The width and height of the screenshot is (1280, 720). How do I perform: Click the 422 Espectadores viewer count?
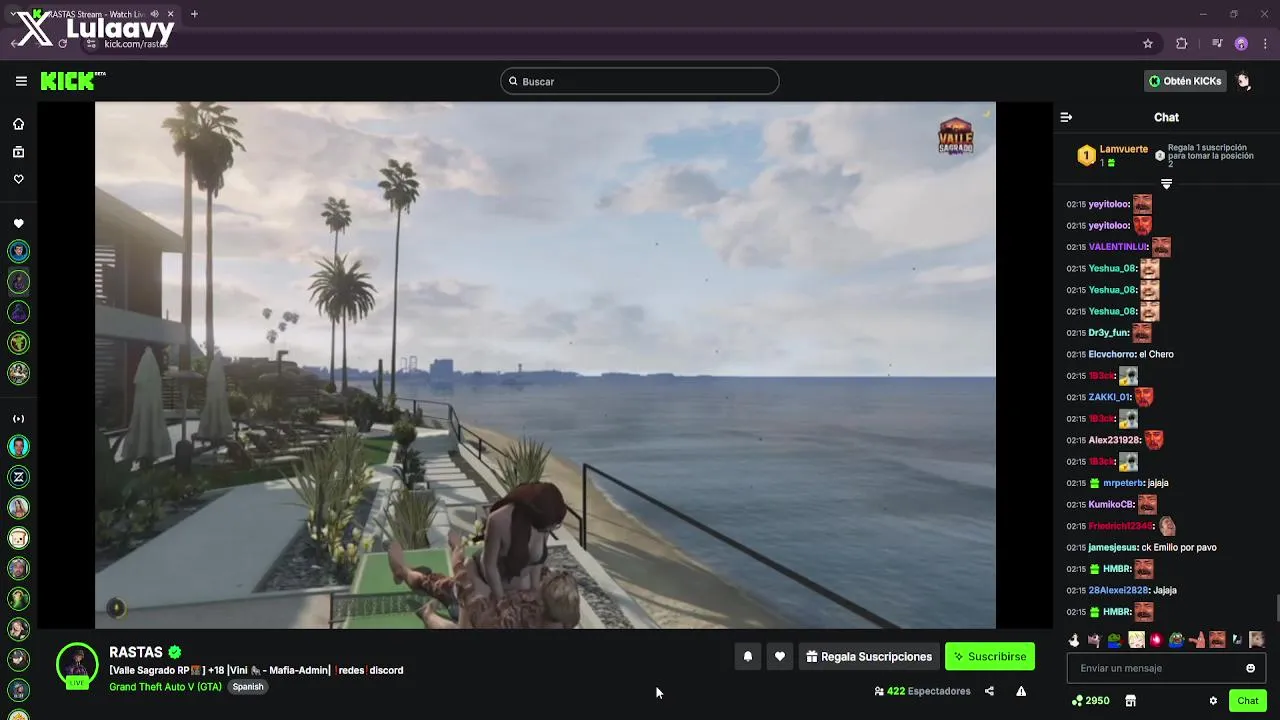(x=922, y=691)
